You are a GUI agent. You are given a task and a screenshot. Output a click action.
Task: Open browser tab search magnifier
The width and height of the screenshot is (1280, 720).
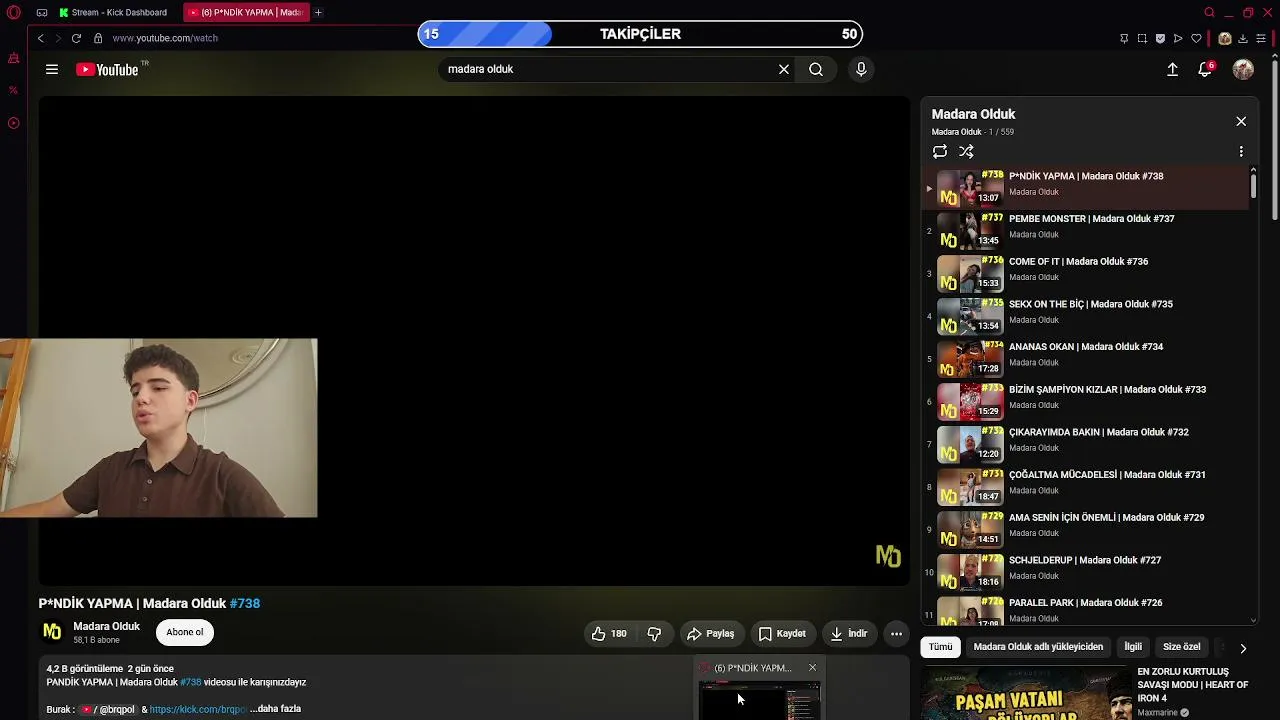tap(1209, 13)
